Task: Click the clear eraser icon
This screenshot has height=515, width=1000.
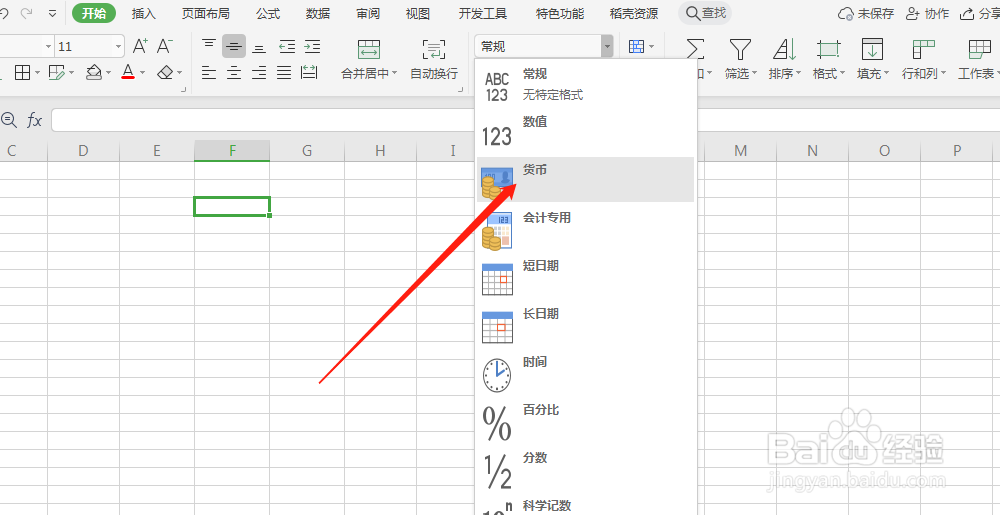Action: [165, 73]
